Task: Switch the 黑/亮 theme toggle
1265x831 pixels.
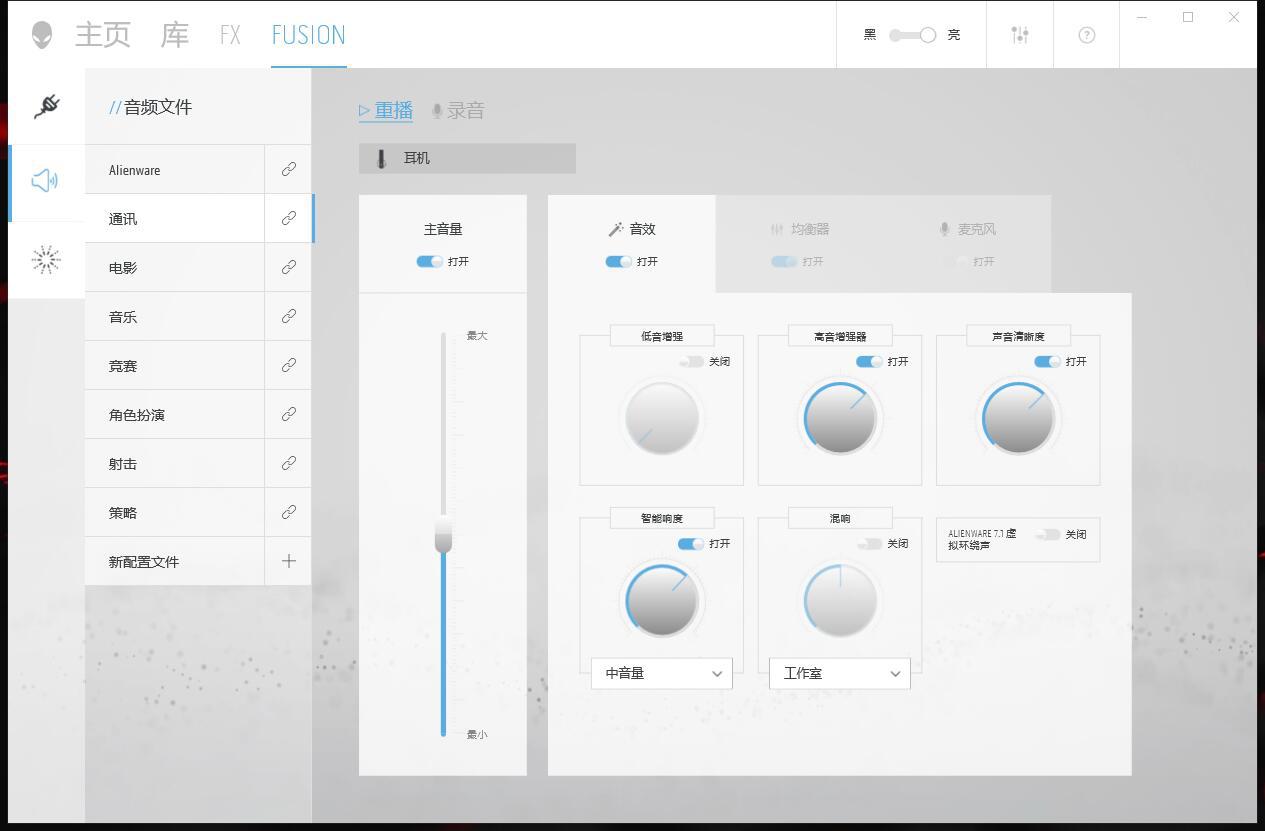Action: (x=913, y=35)
